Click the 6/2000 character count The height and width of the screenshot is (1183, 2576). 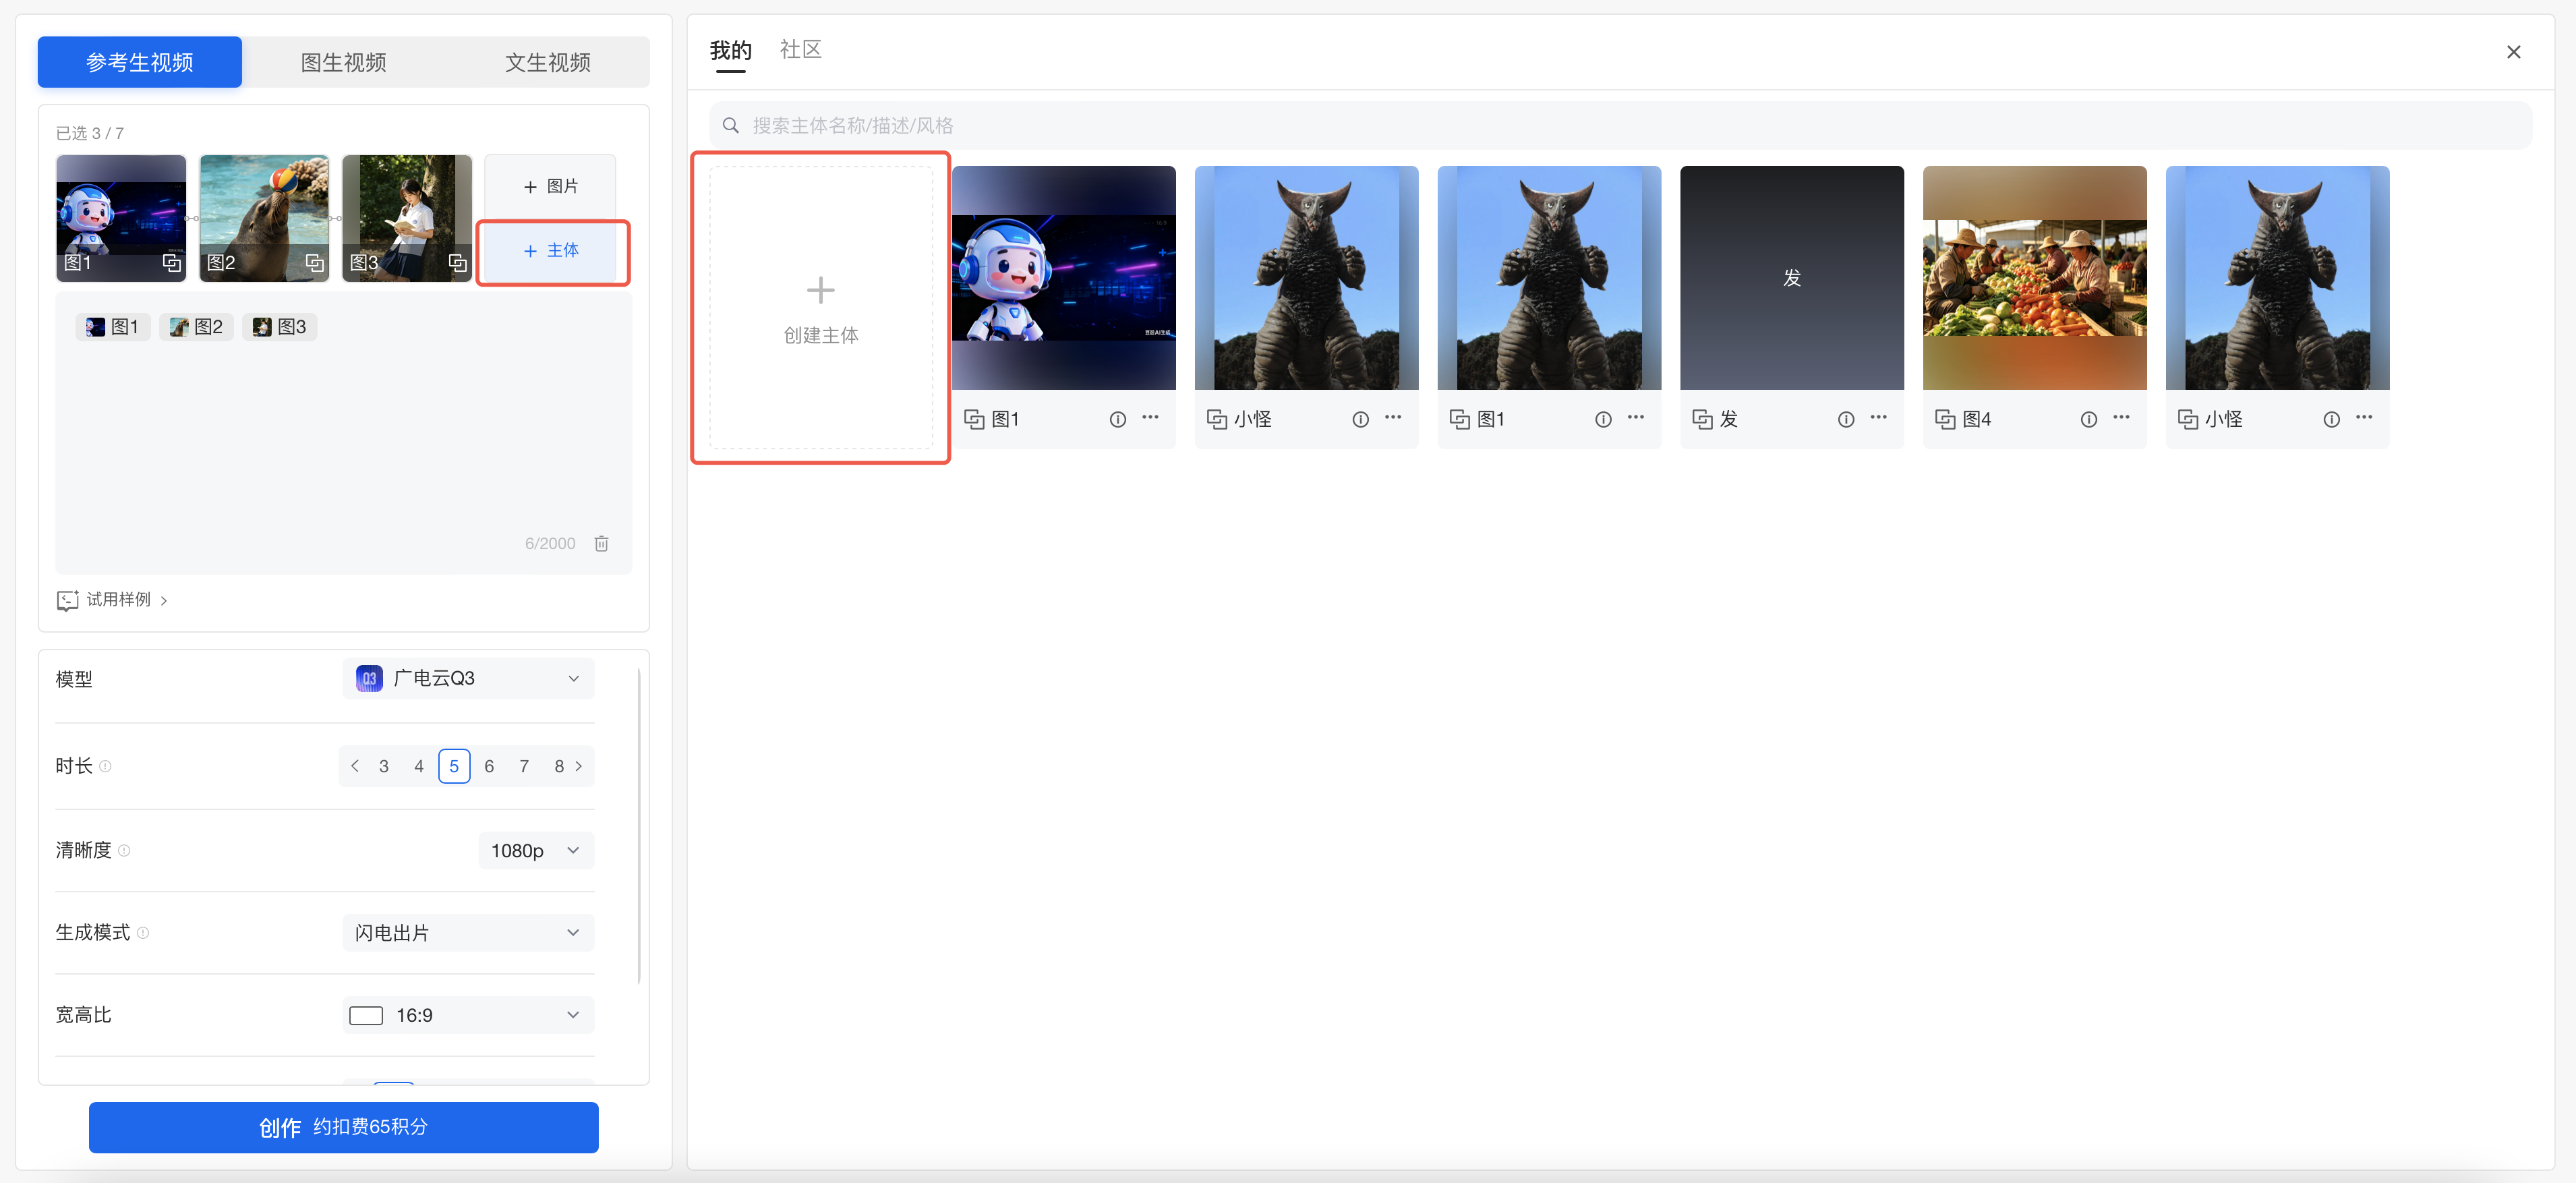[x=550, y=543]
